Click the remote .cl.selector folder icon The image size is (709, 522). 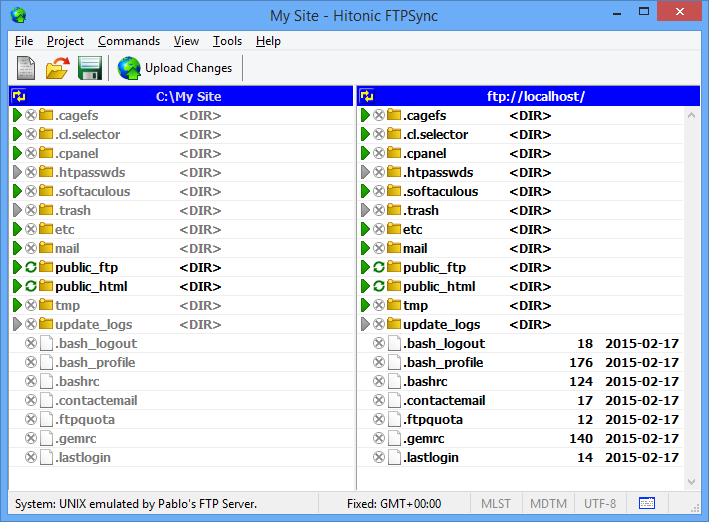pyautogui.click(x=394, y=134)
